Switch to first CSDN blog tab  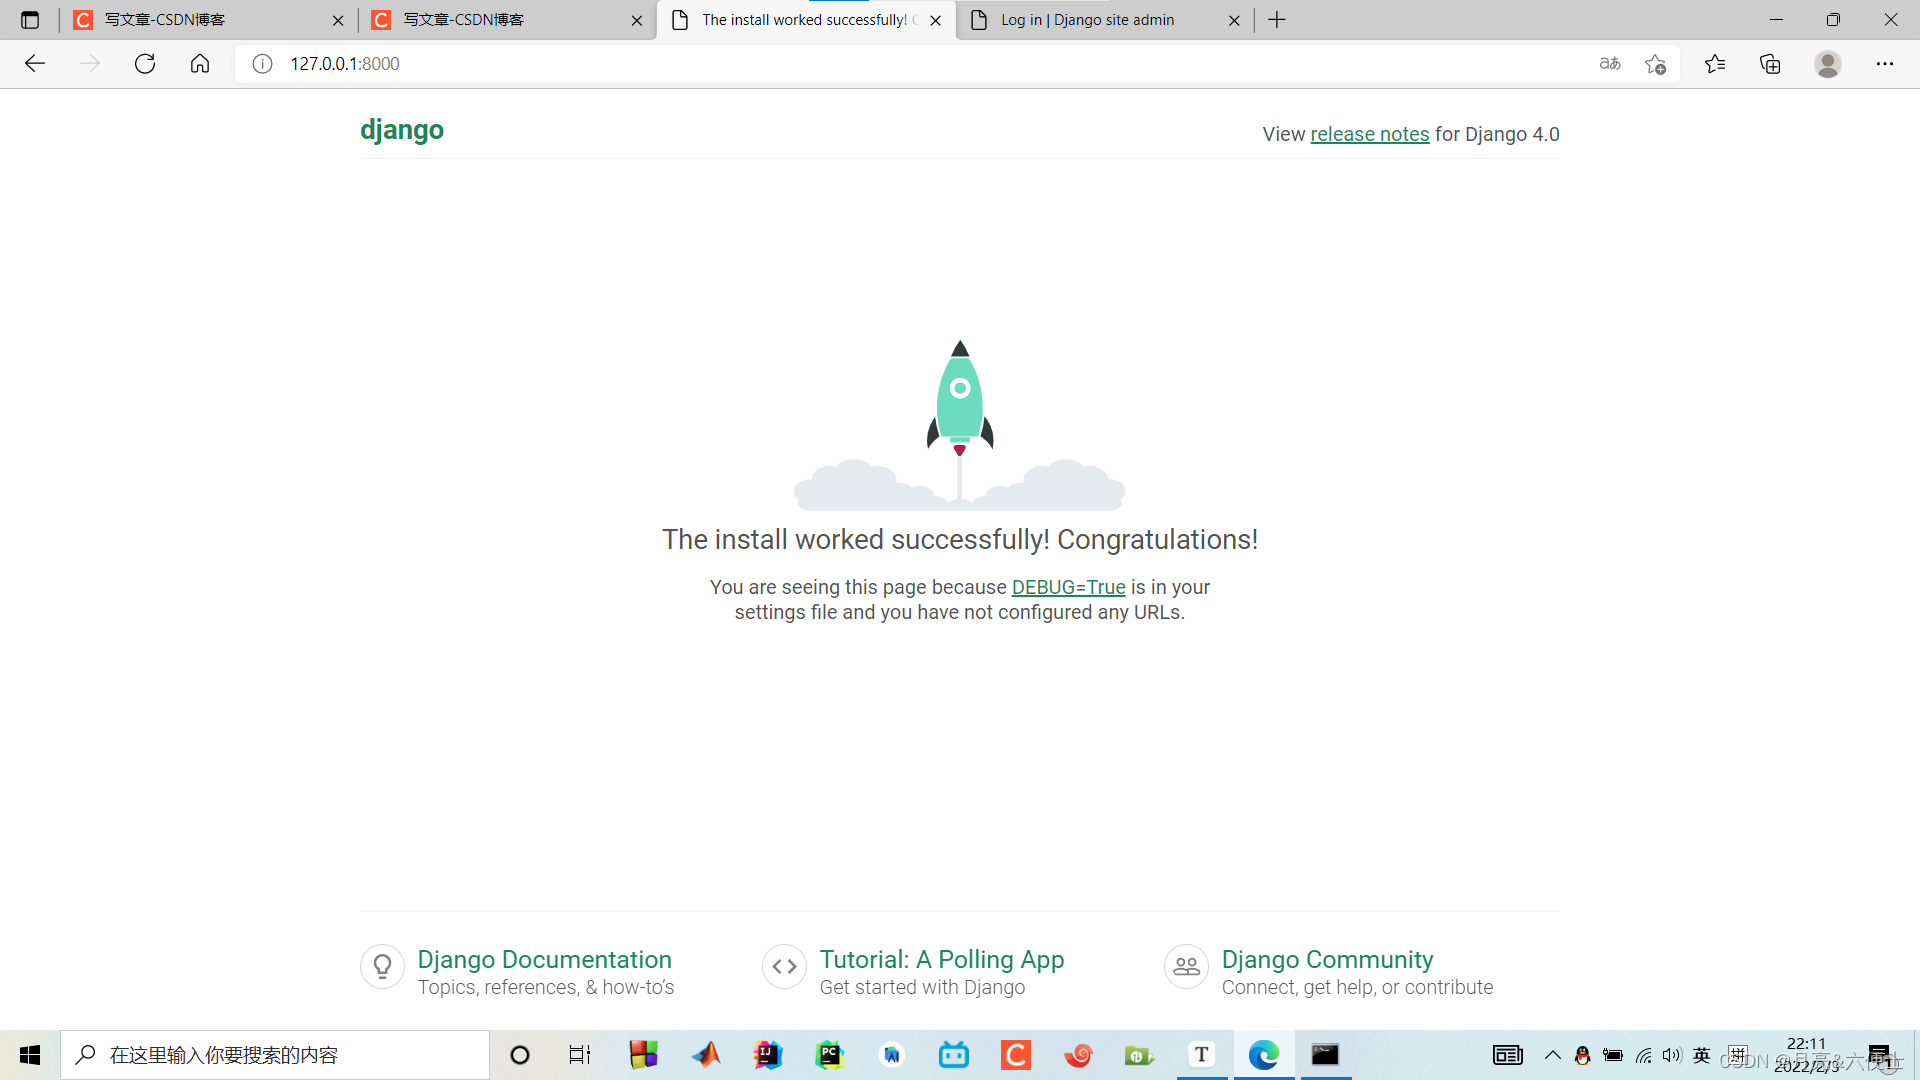pos(165,20)
